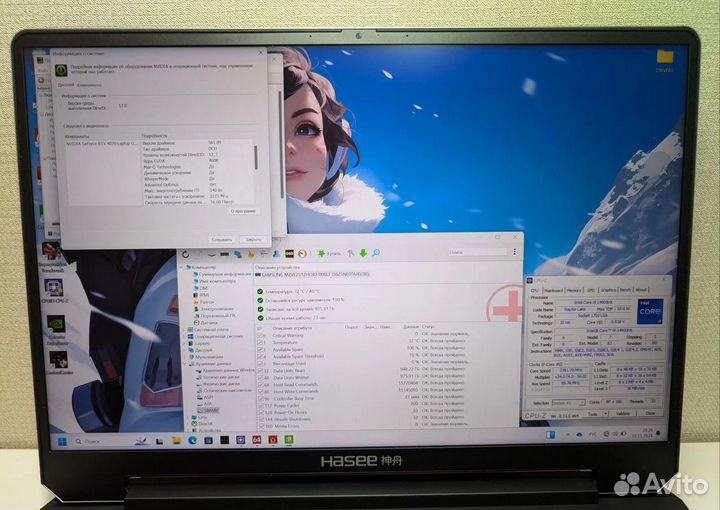720x510 pixels.
Task: Click the magnifier search icon in AIDA64 toolbar
Action: tap(377, 253)
